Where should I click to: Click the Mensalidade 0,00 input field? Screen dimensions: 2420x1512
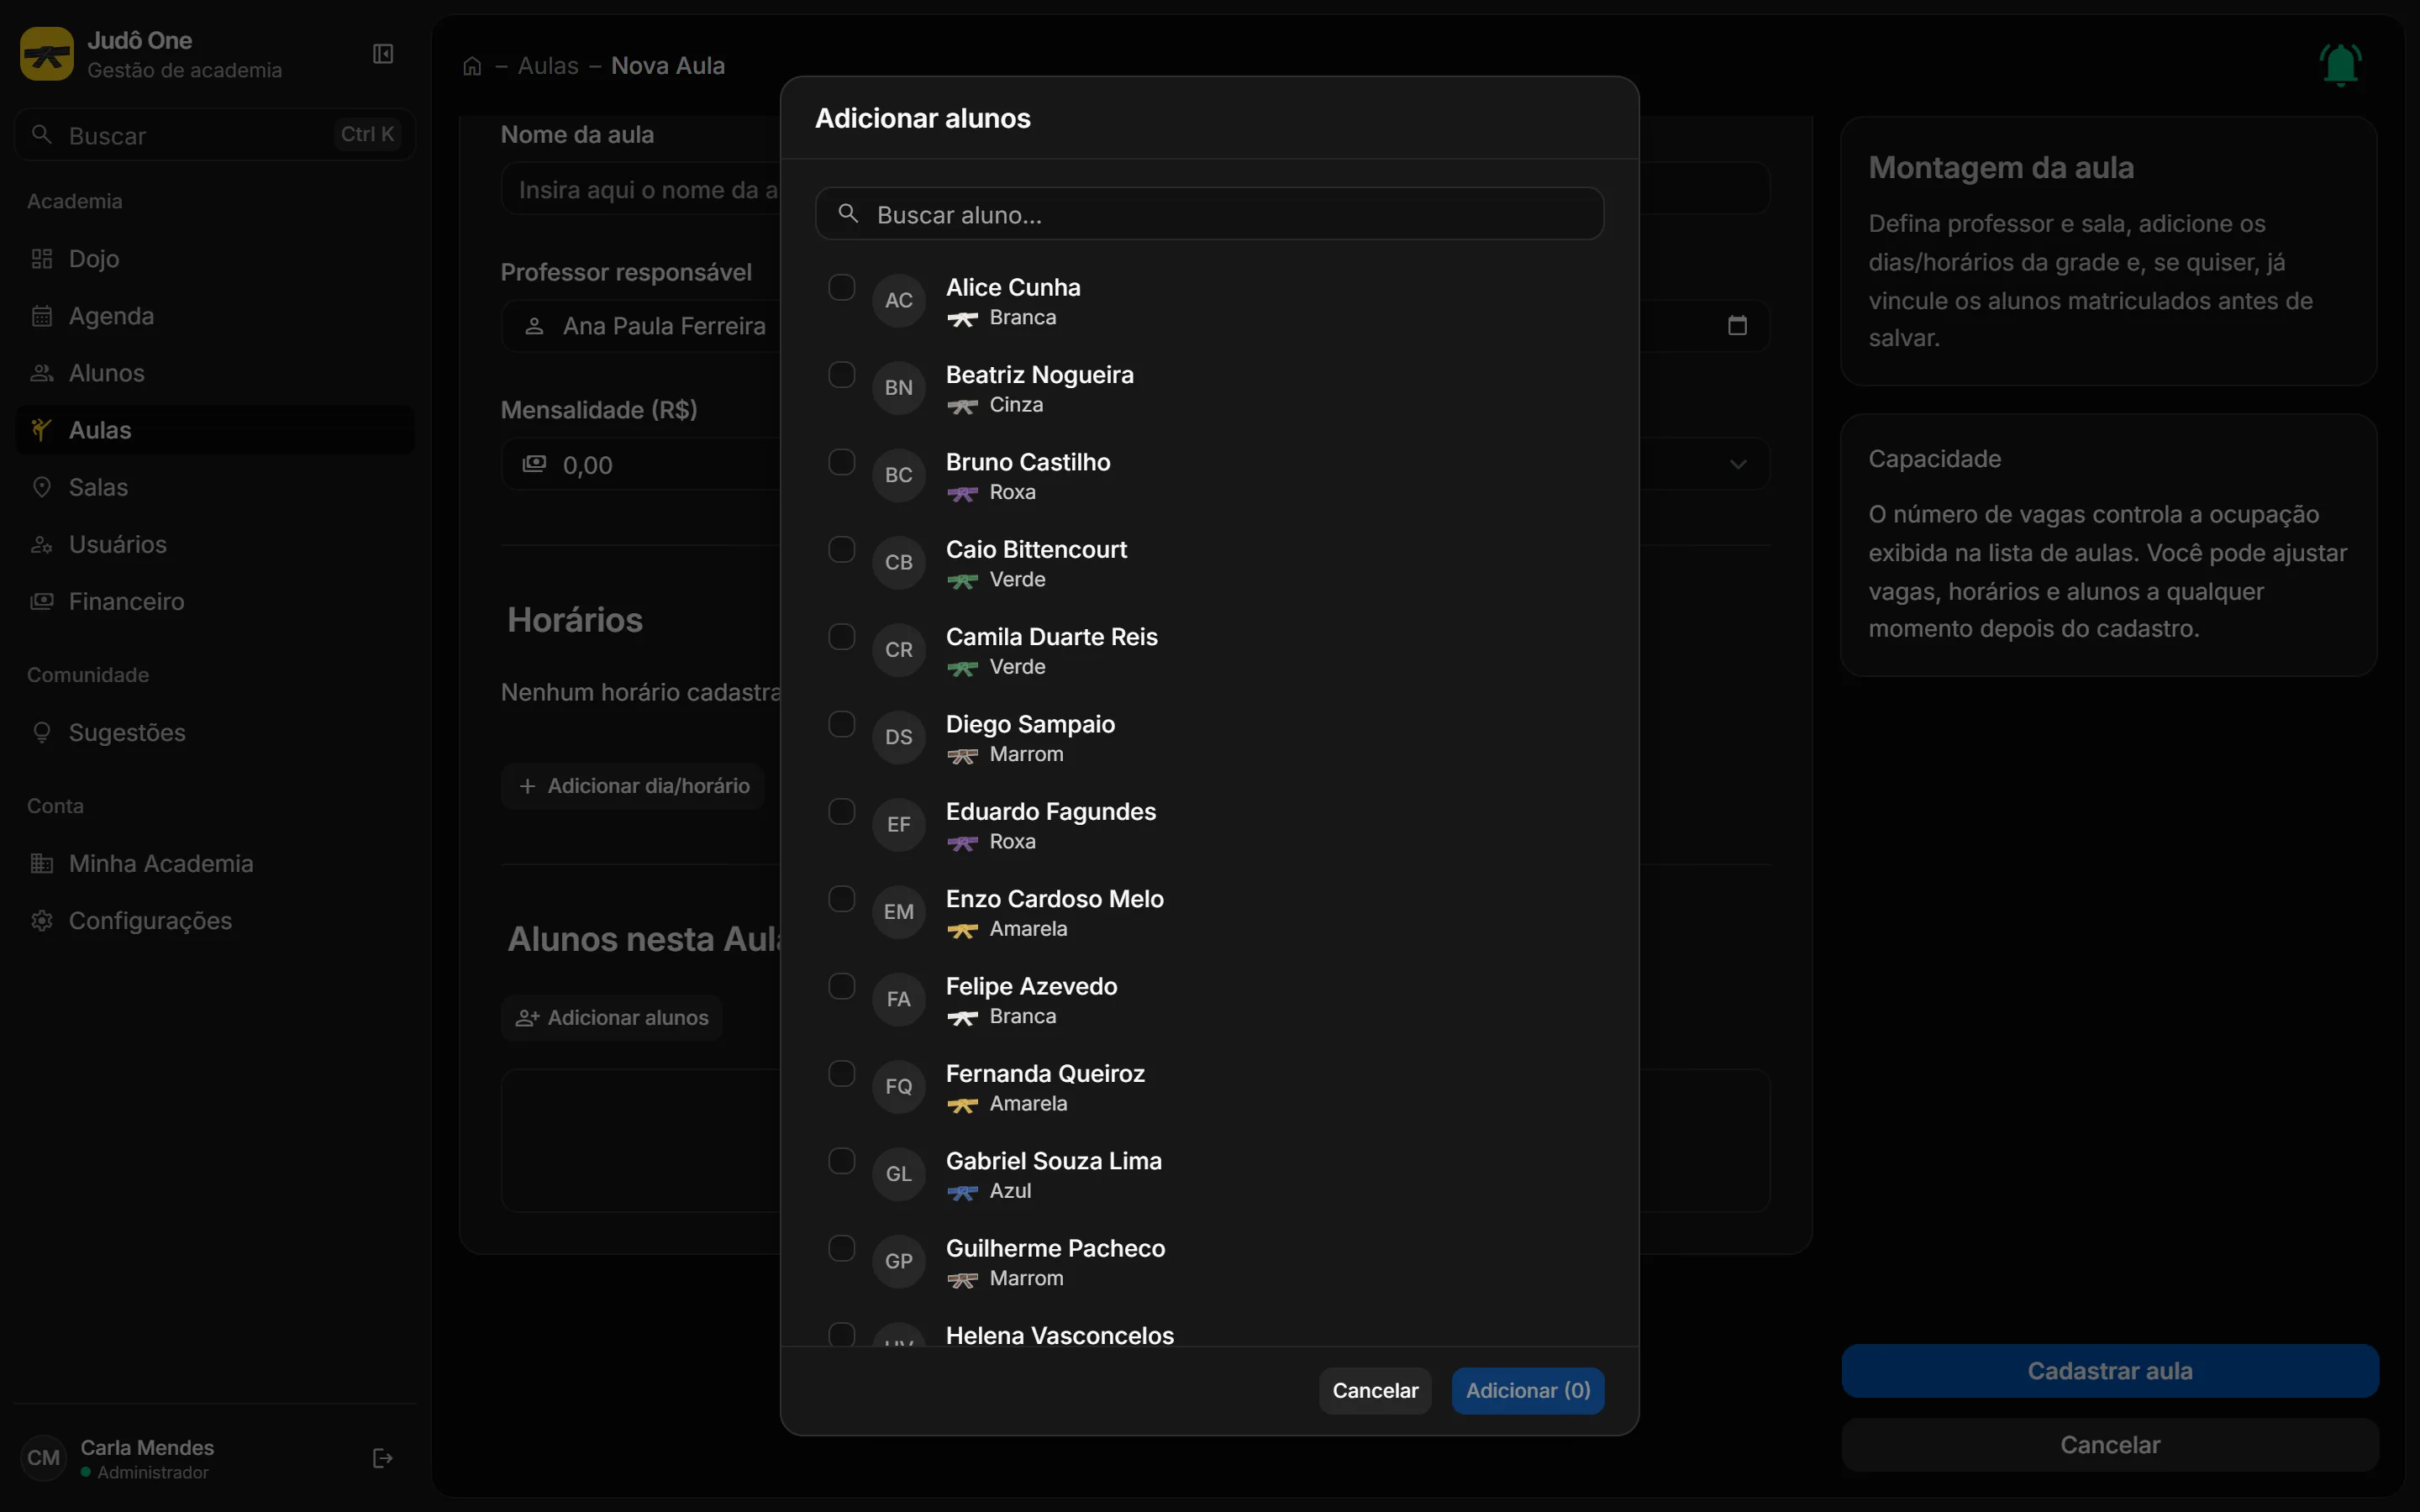click(640, 464)
